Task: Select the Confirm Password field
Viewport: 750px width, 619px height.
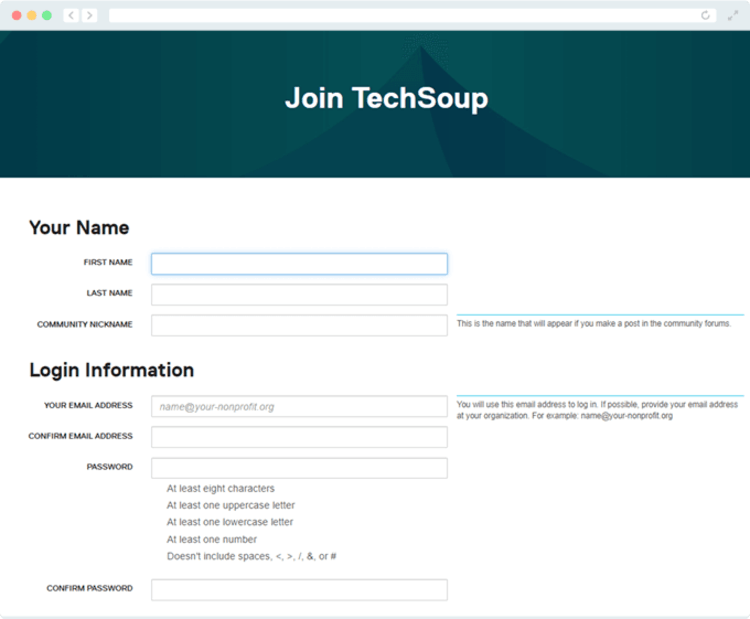Action: click(x=299, y=590)
